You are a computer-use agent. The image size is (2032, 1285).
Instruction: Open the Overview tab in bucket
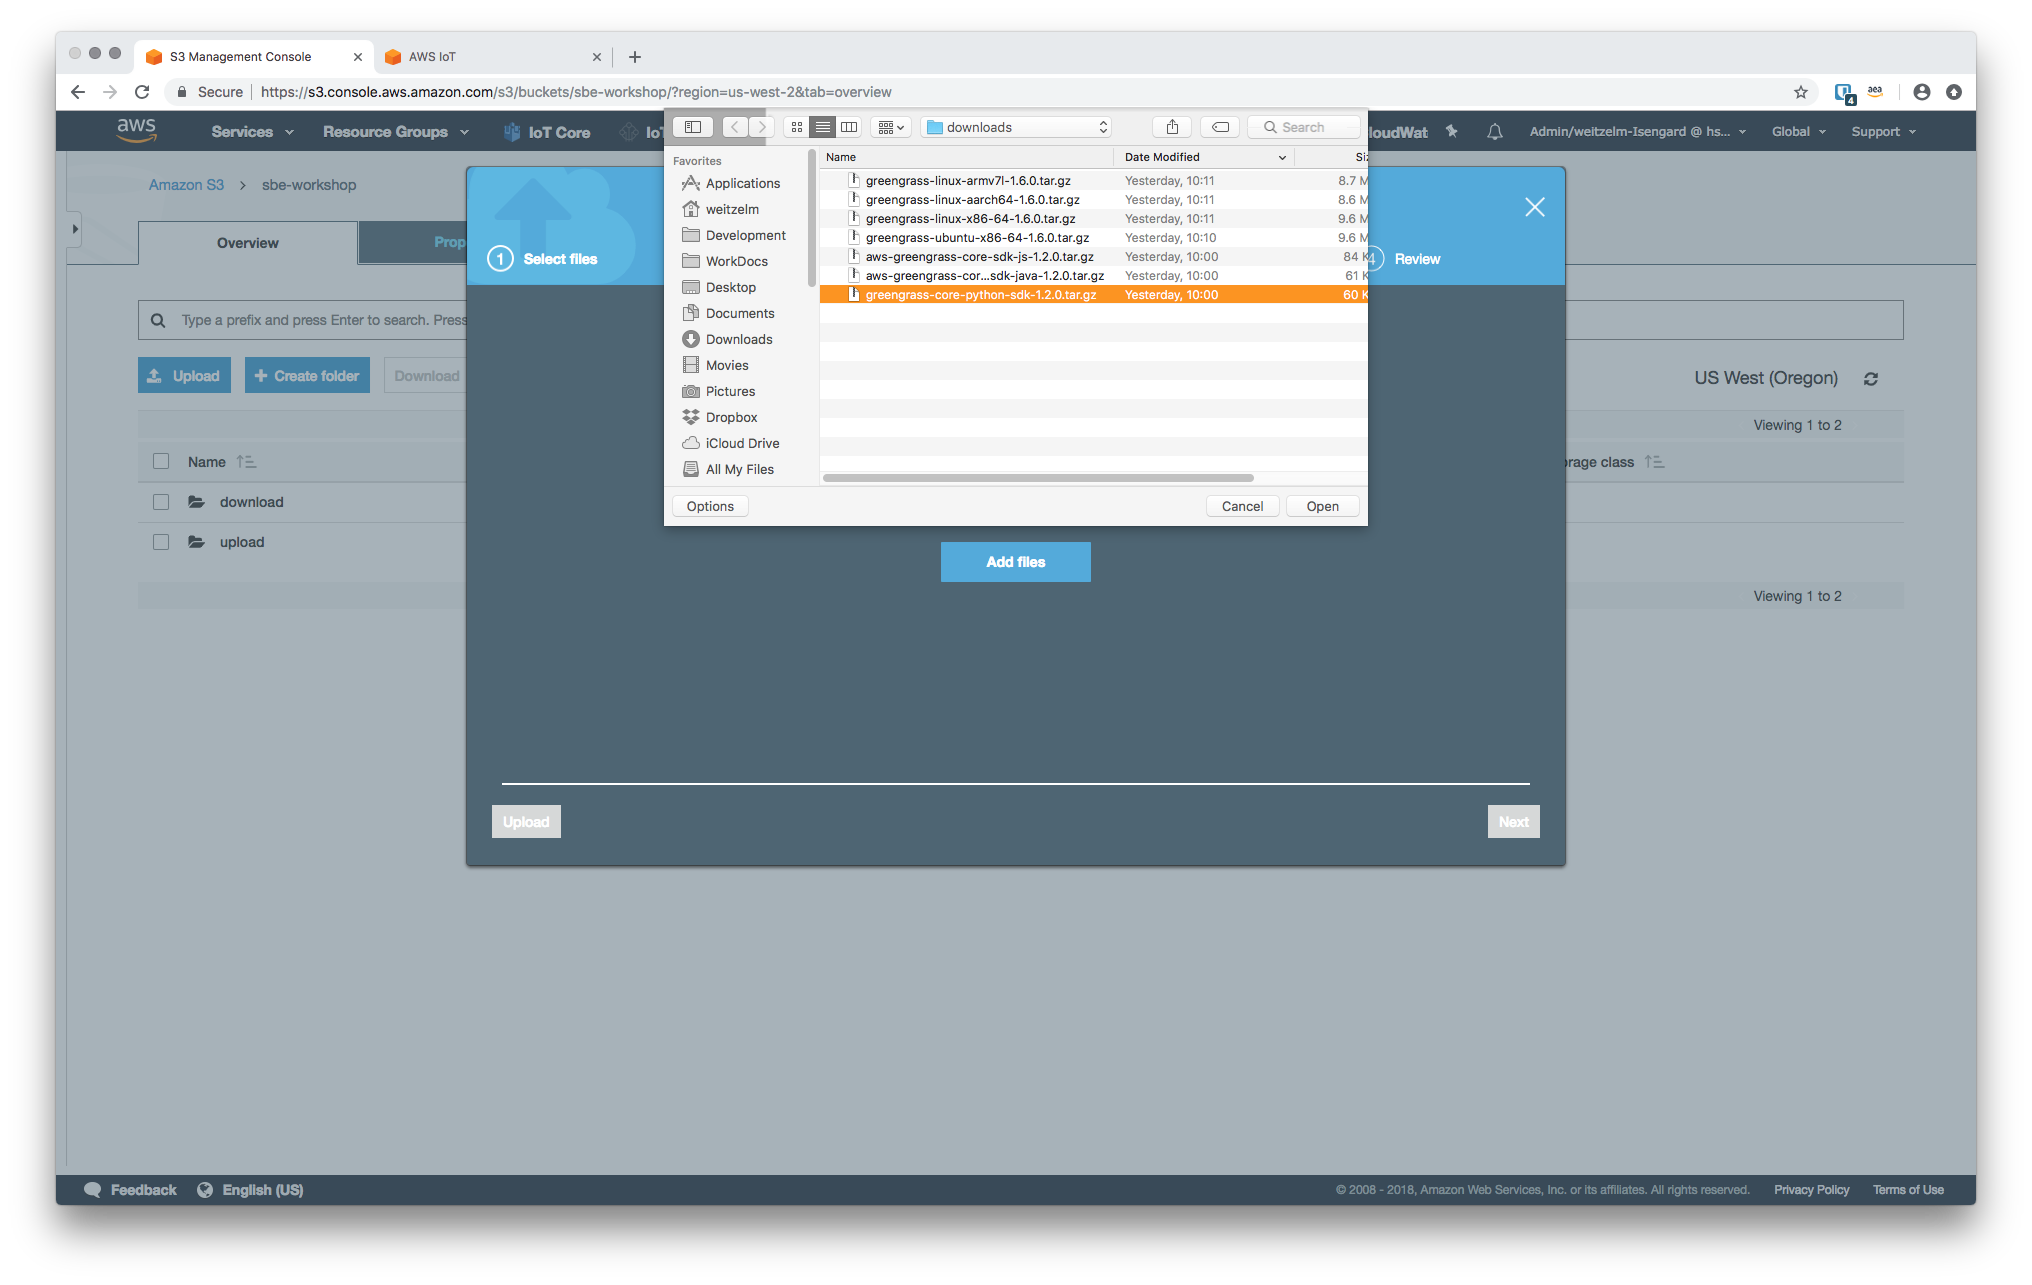tap(248, 243)
